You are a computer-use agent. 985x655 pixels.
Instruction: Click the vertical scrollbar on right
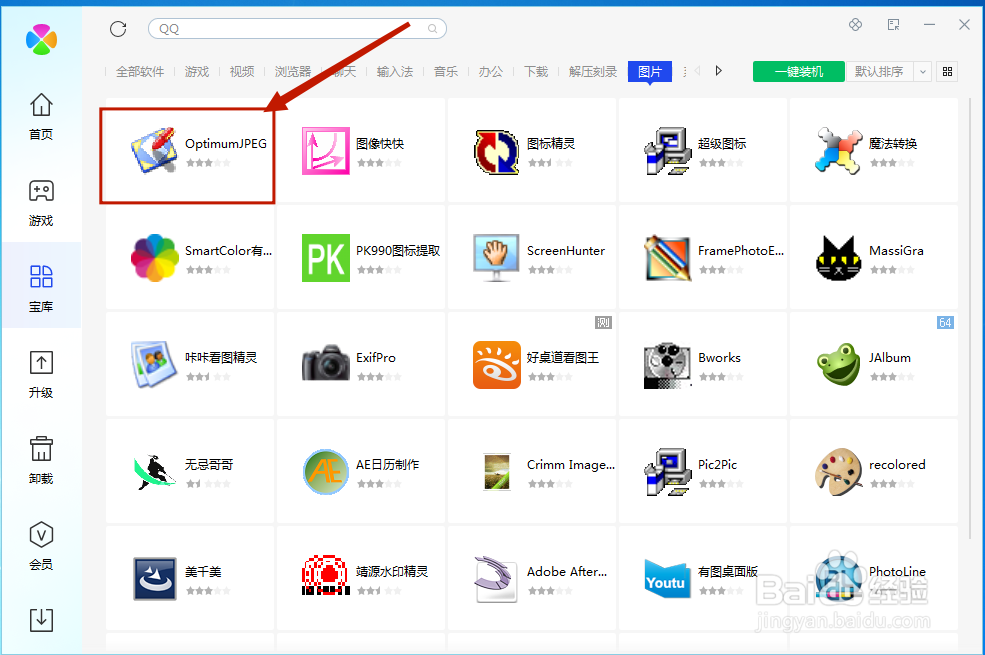coord(970,319)
